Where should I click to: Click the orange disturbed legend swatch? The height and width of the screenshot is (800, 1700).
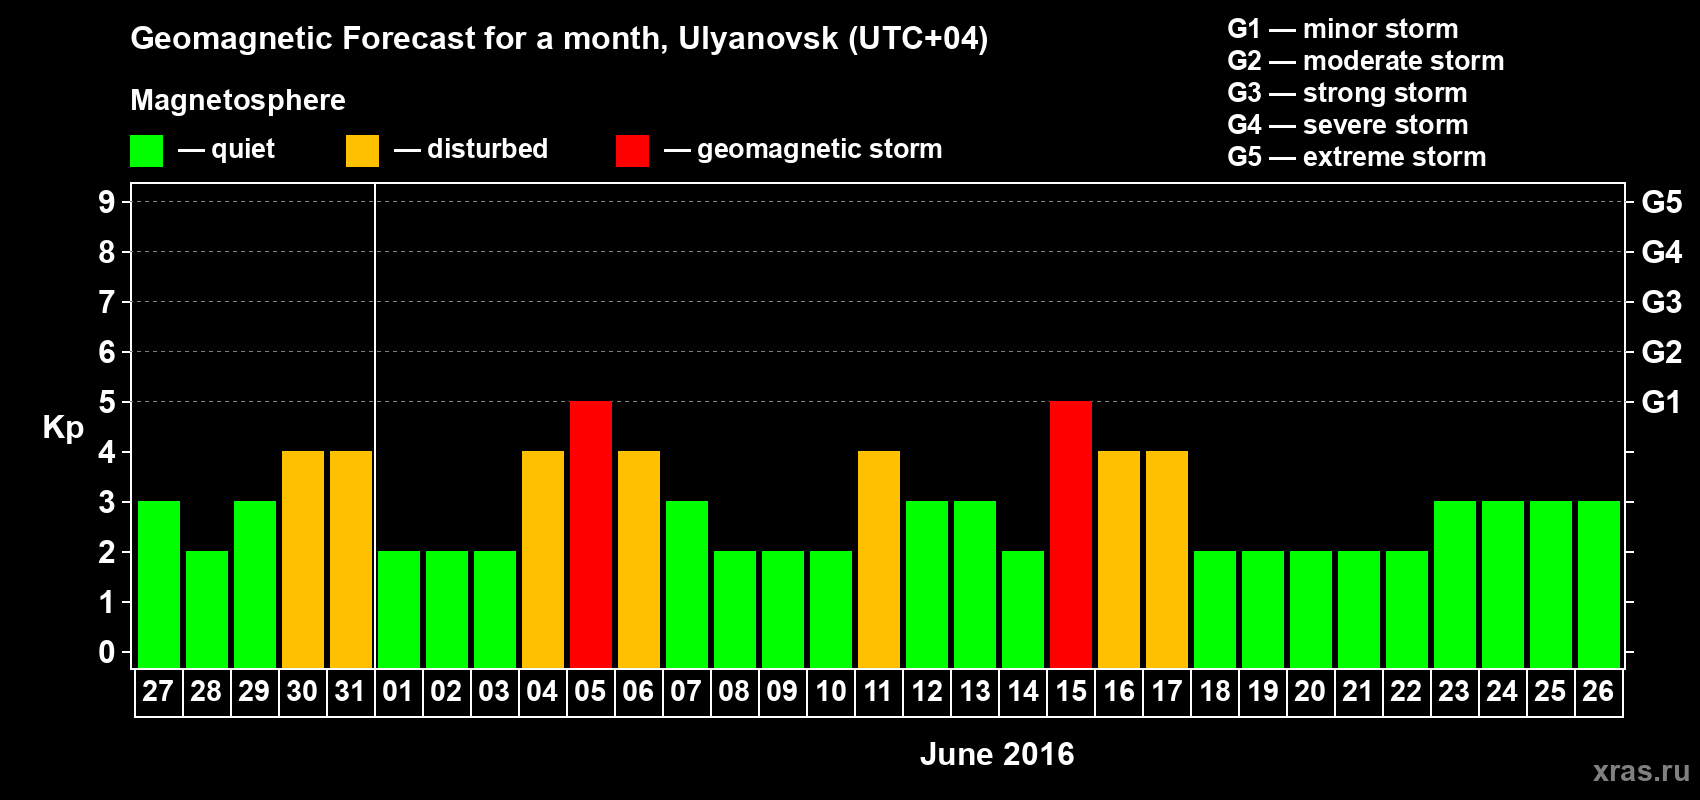(x=362, y=151)
